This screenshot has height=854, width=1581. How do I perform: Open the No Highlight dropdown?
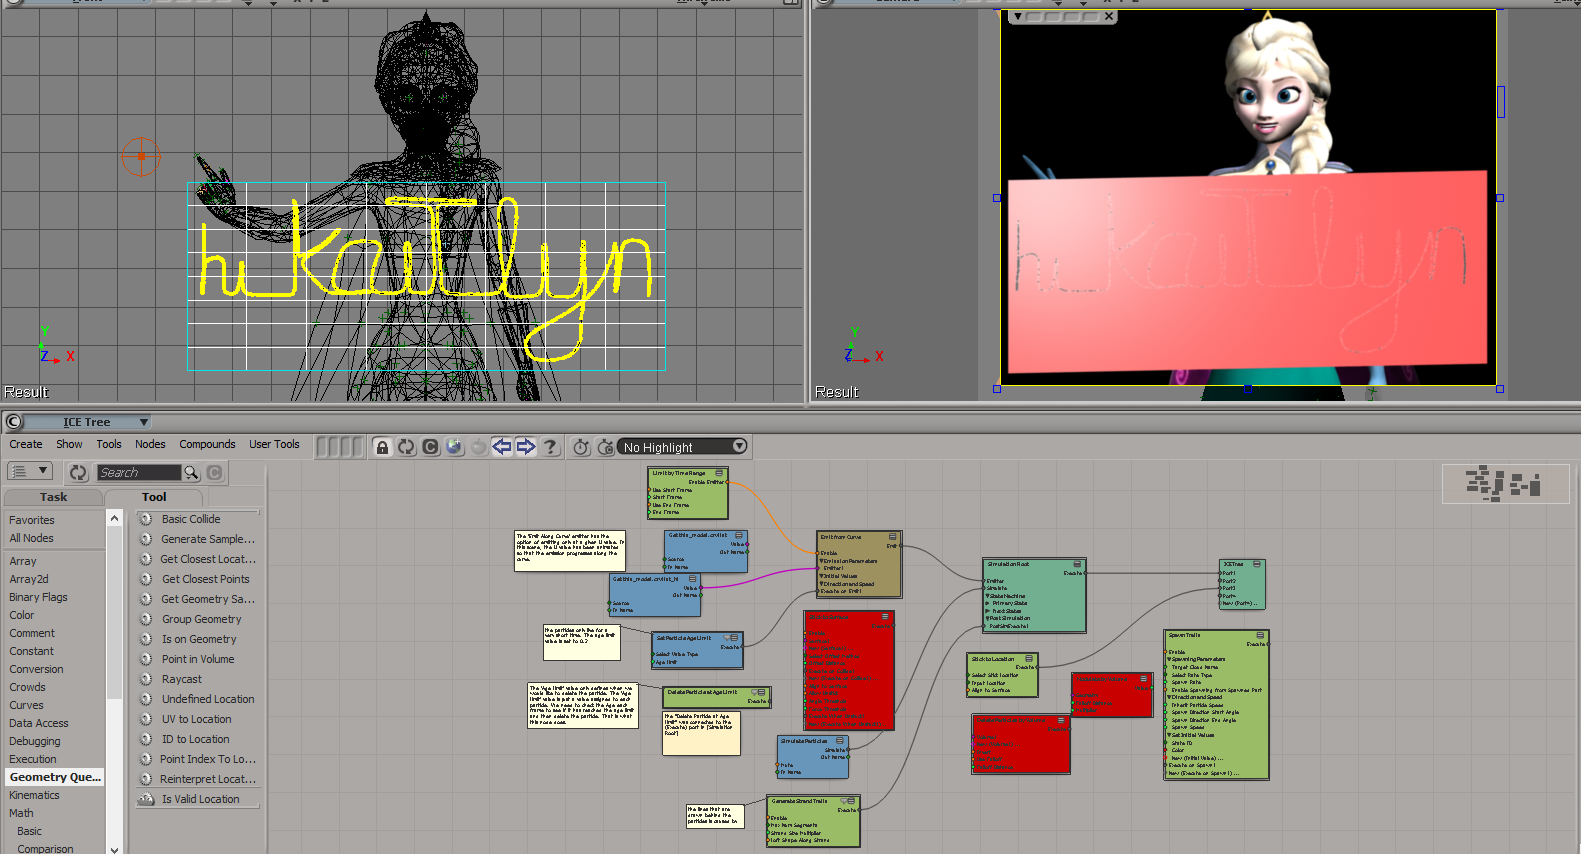683,447
